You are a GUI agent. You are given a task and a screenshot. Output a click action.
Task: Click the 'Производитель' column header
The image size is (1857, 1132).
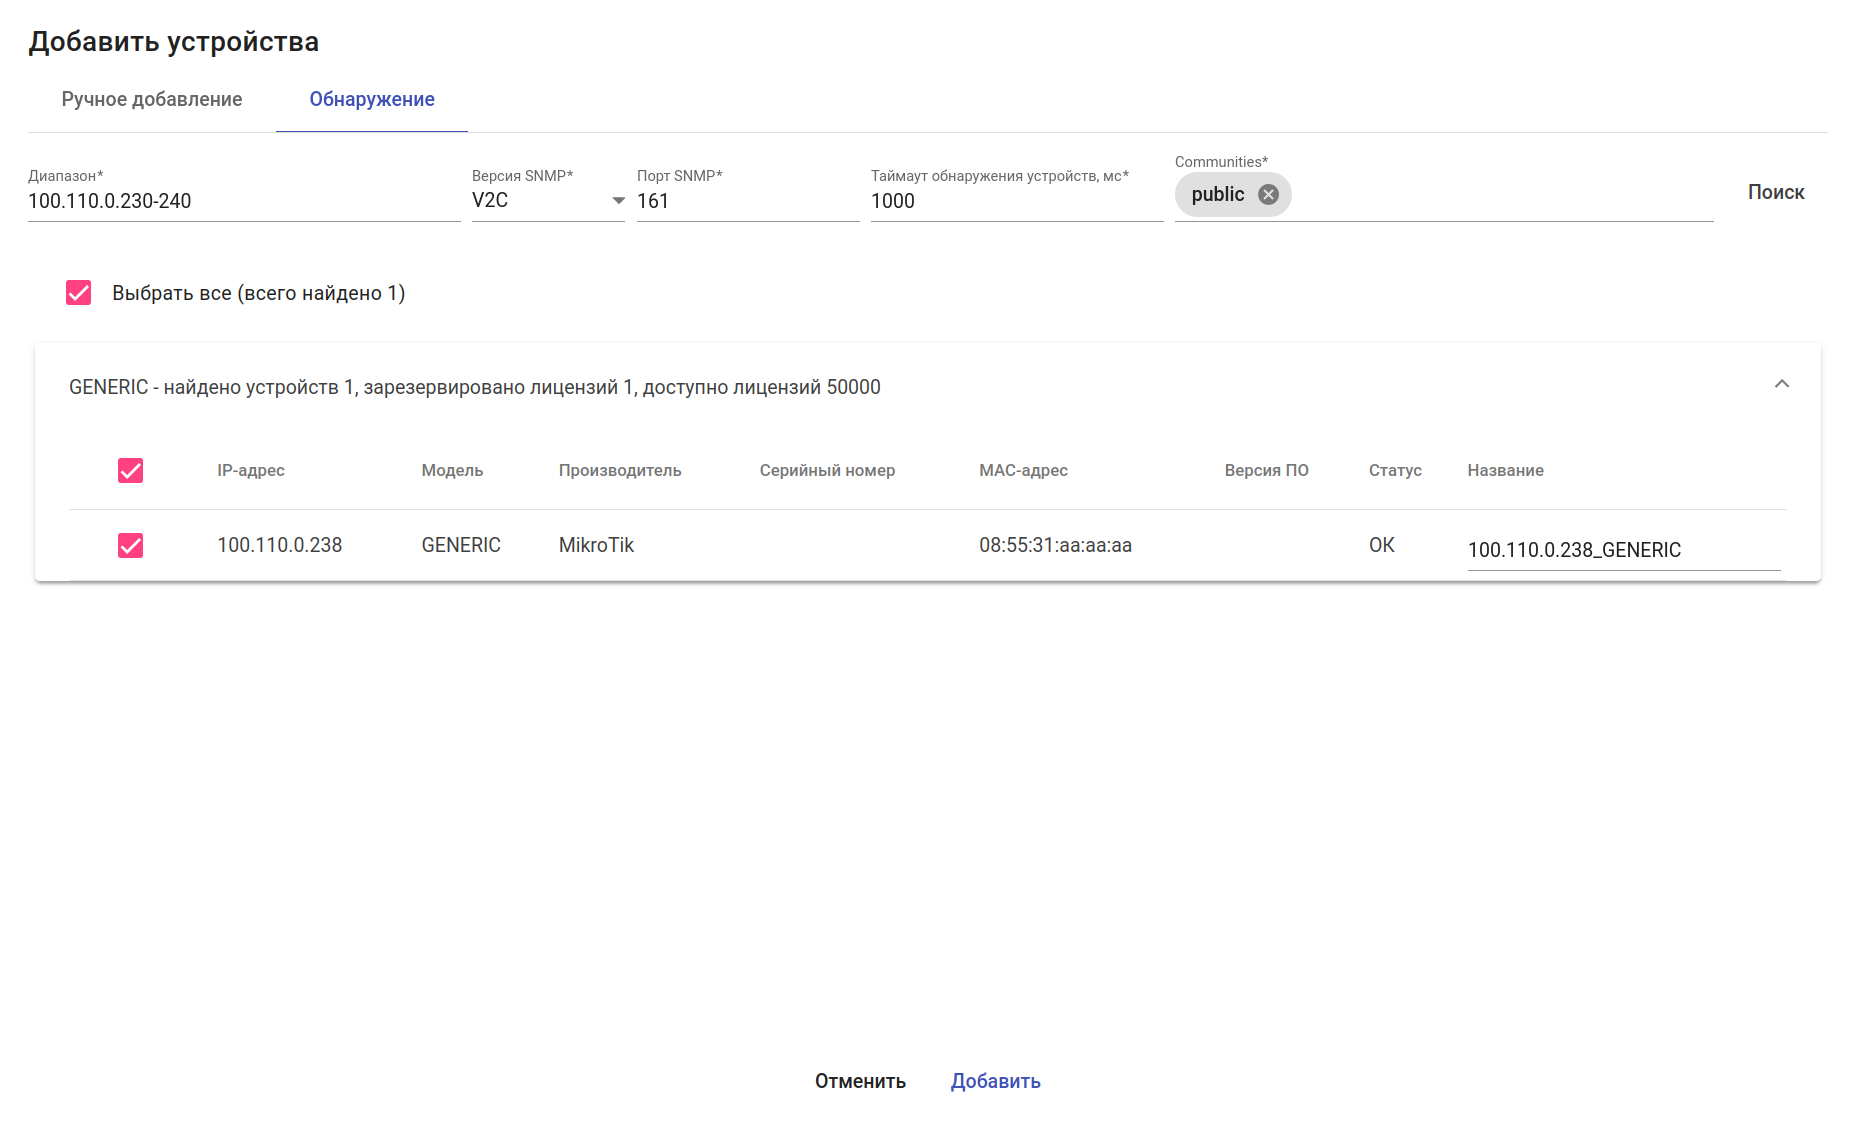pyautogui.click(x=620, y=471)
